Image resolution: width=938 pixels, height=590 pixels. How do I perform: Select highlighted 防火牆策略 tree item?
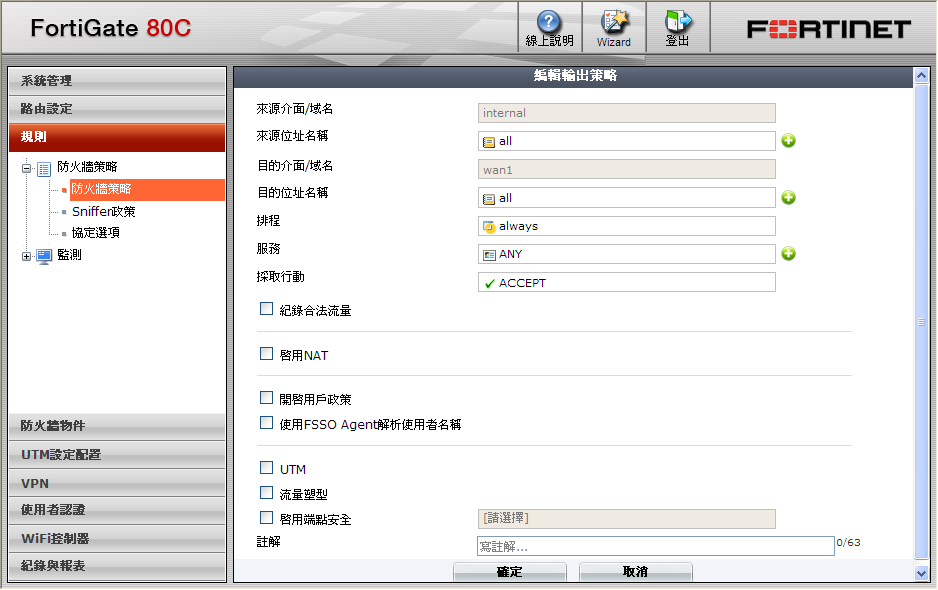pyautogui.click(x=147, y=190)
